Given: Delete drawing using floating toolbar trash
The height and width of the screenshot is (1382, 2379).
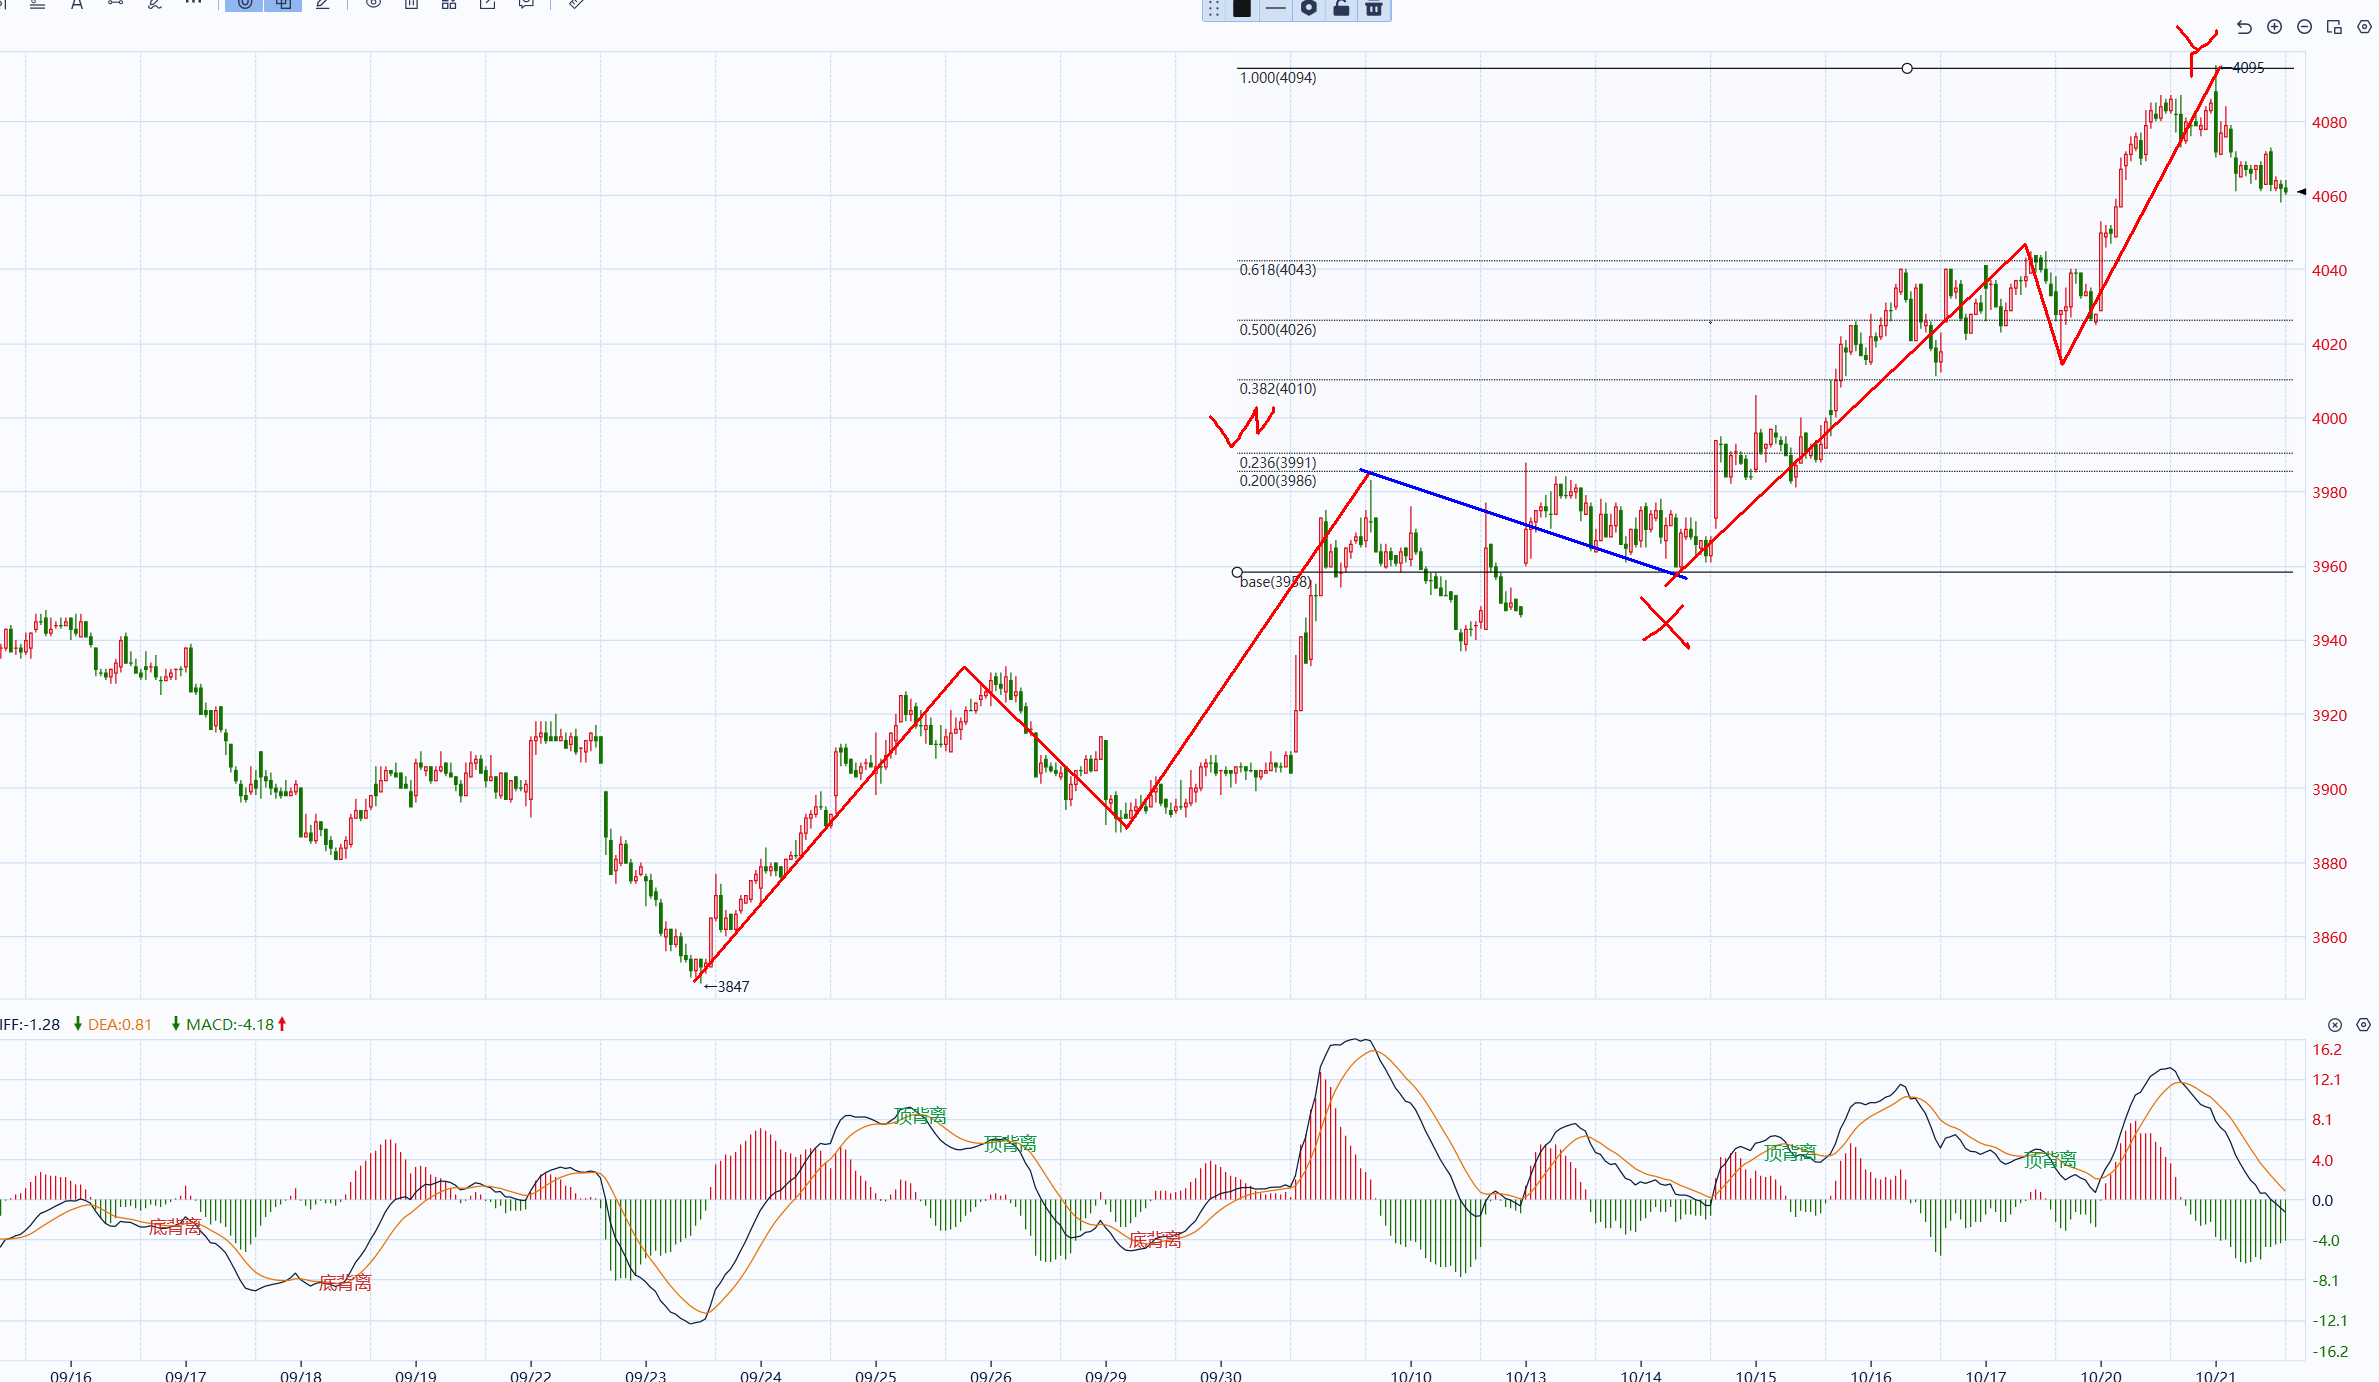Looking at the screenshot, I should click(x=1374, y=8).
